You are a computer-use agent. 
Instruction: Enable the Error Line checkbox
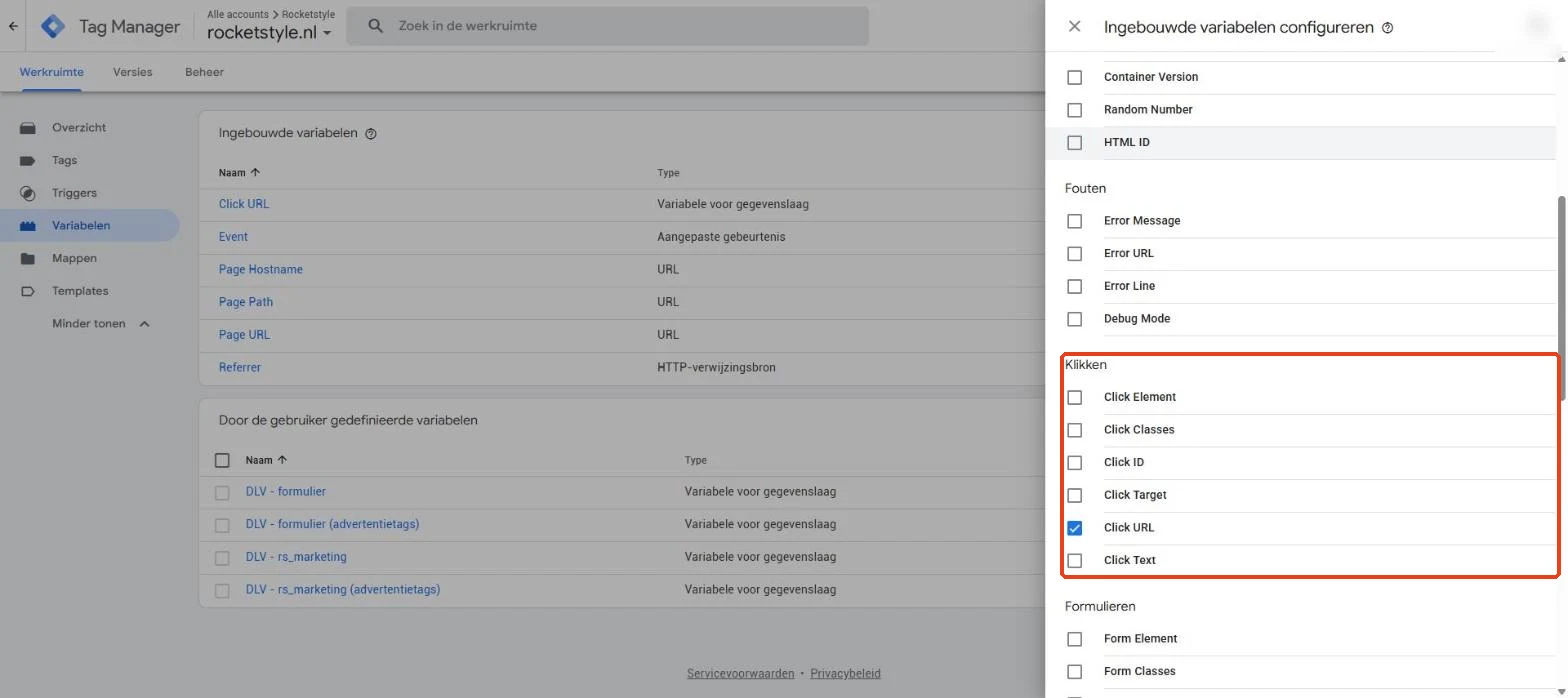[x=1075, y=286]
